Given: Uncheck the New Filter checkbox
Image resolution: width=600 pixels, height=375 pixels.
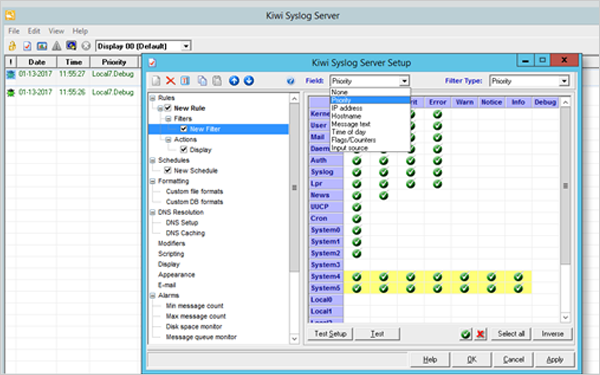Looking at the screenshot, I should (x=184, y=129).
